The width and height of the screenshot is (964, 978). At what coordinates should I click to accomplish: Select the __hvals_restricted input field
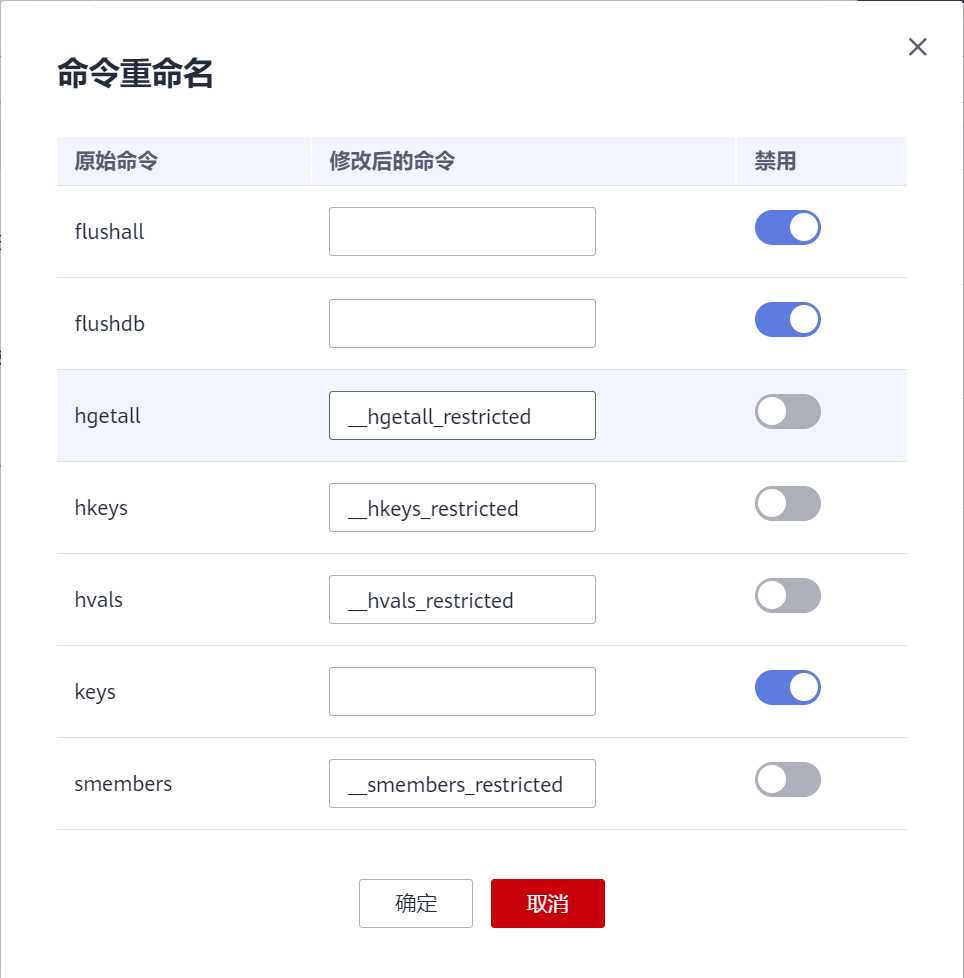point(462,599)
